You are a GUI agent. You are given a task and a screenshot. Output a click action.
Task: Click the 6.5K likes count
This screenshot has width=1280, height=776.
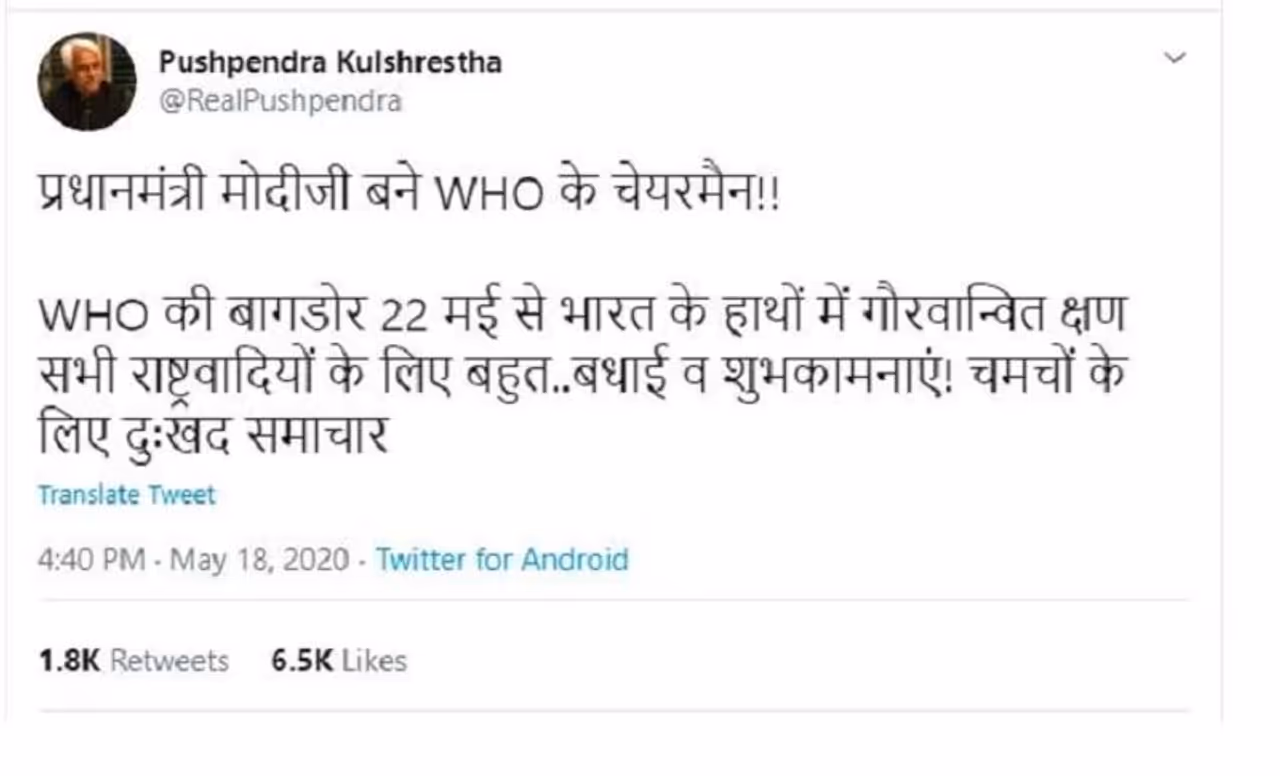pyautogui.click(x=302, y=661)
